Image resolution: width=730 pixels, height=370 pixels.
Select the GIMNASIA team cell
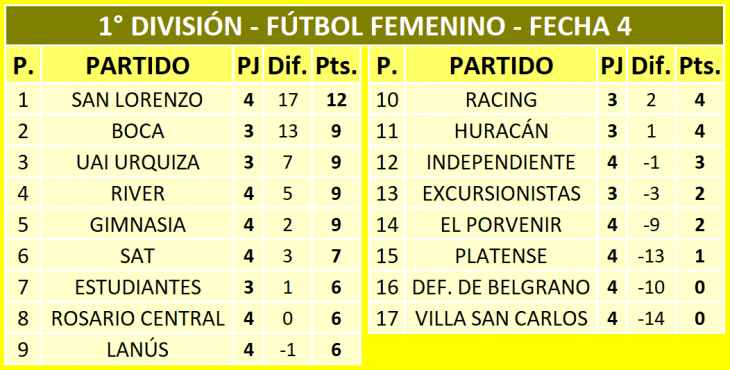point(137,224)
